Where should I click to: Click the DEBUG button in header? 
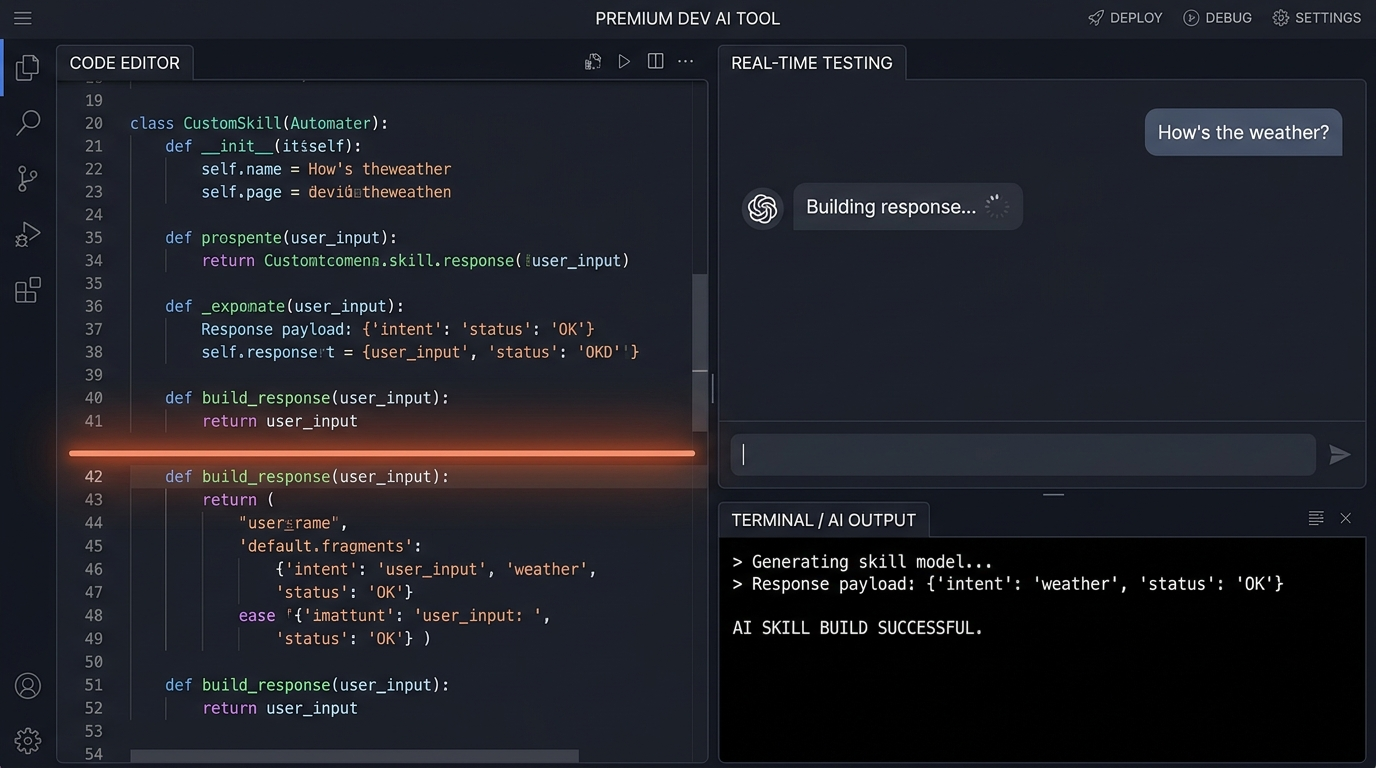click(1217, 18)
